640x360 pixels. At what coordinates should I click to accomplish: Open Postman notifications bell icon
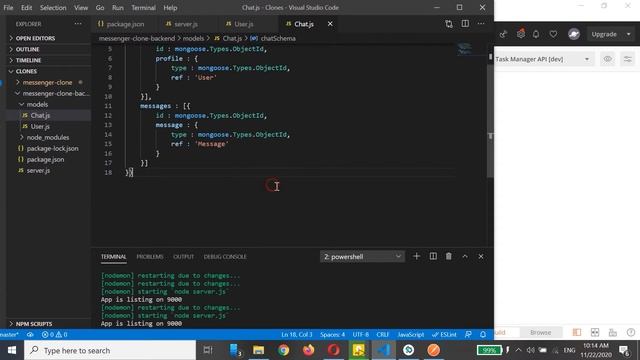(536, 34)
